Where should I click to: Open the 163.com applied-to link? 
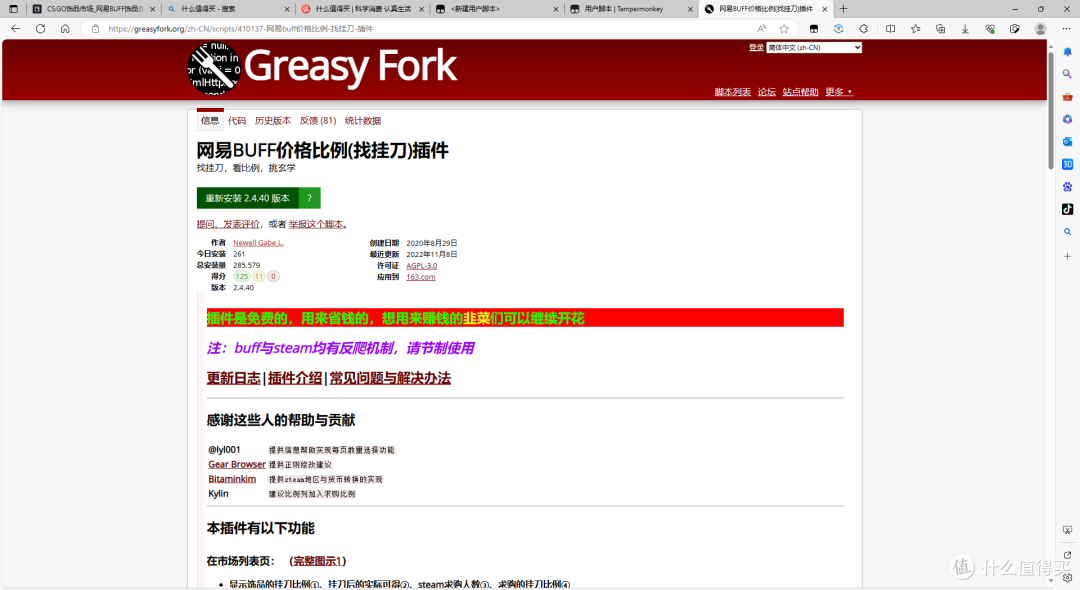421,277
